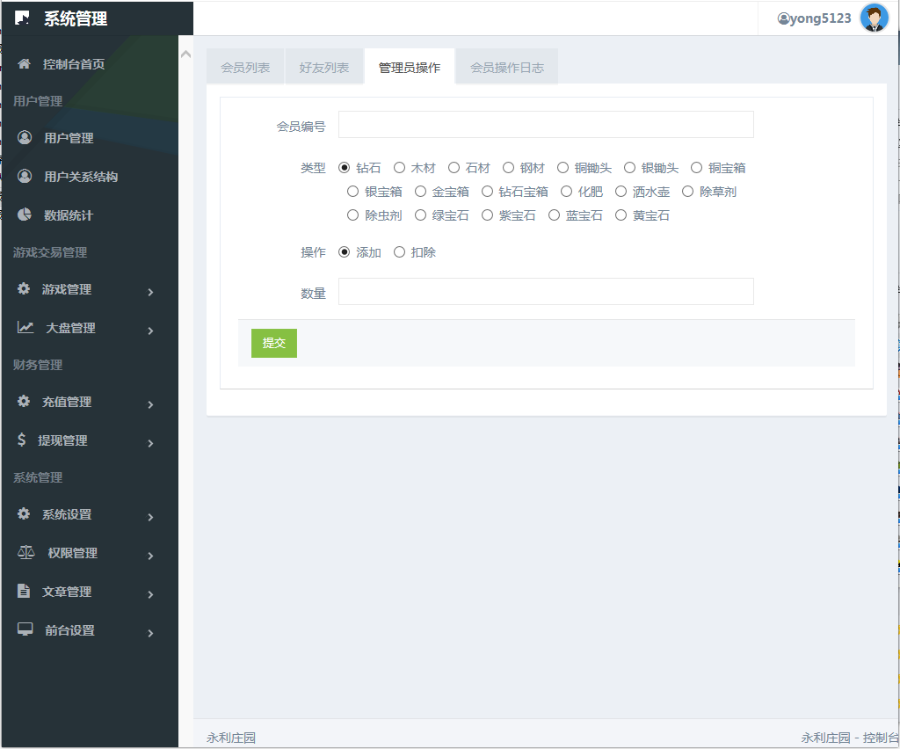Expand the 游戏管理 submenu arrow
This screenshot has width=900, height=749.
(150, 292)
